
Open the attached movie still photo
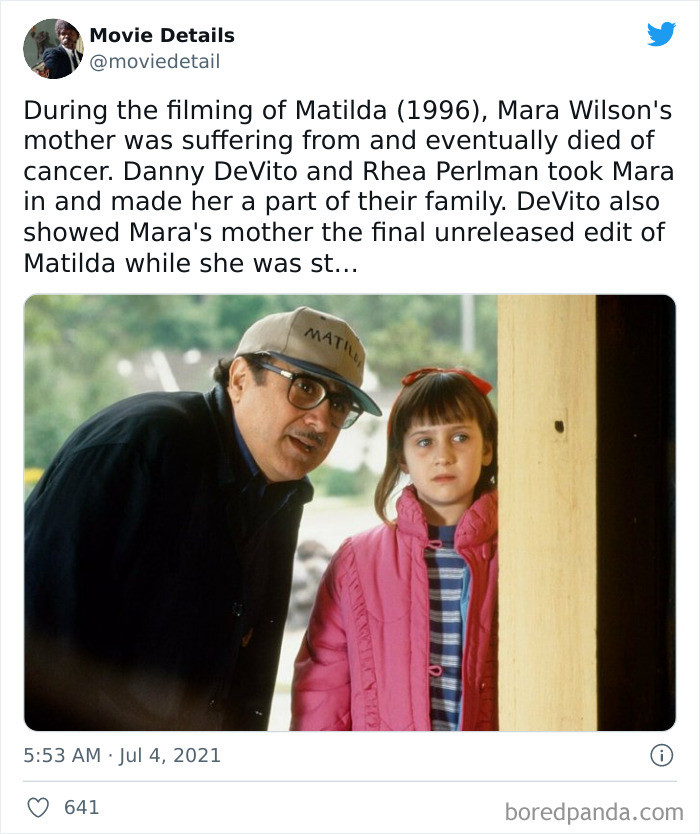click(349, 512)
